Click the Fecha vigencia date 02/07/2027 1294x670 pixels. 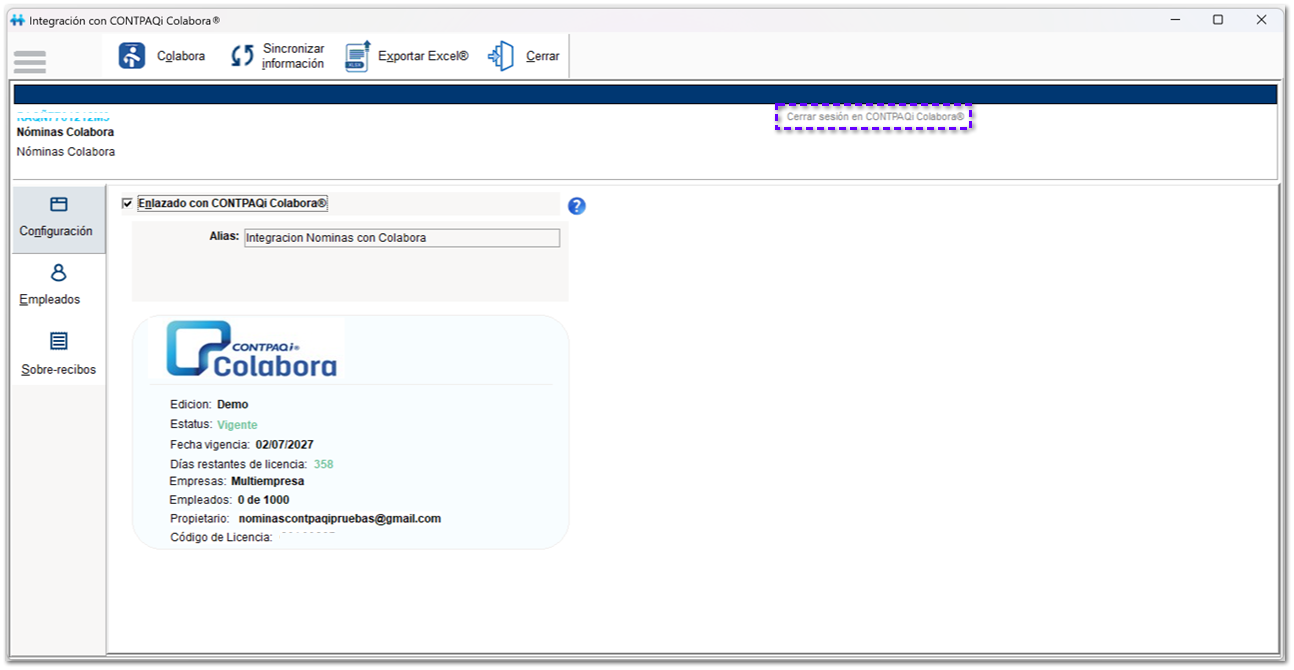[x=285, y=444]
